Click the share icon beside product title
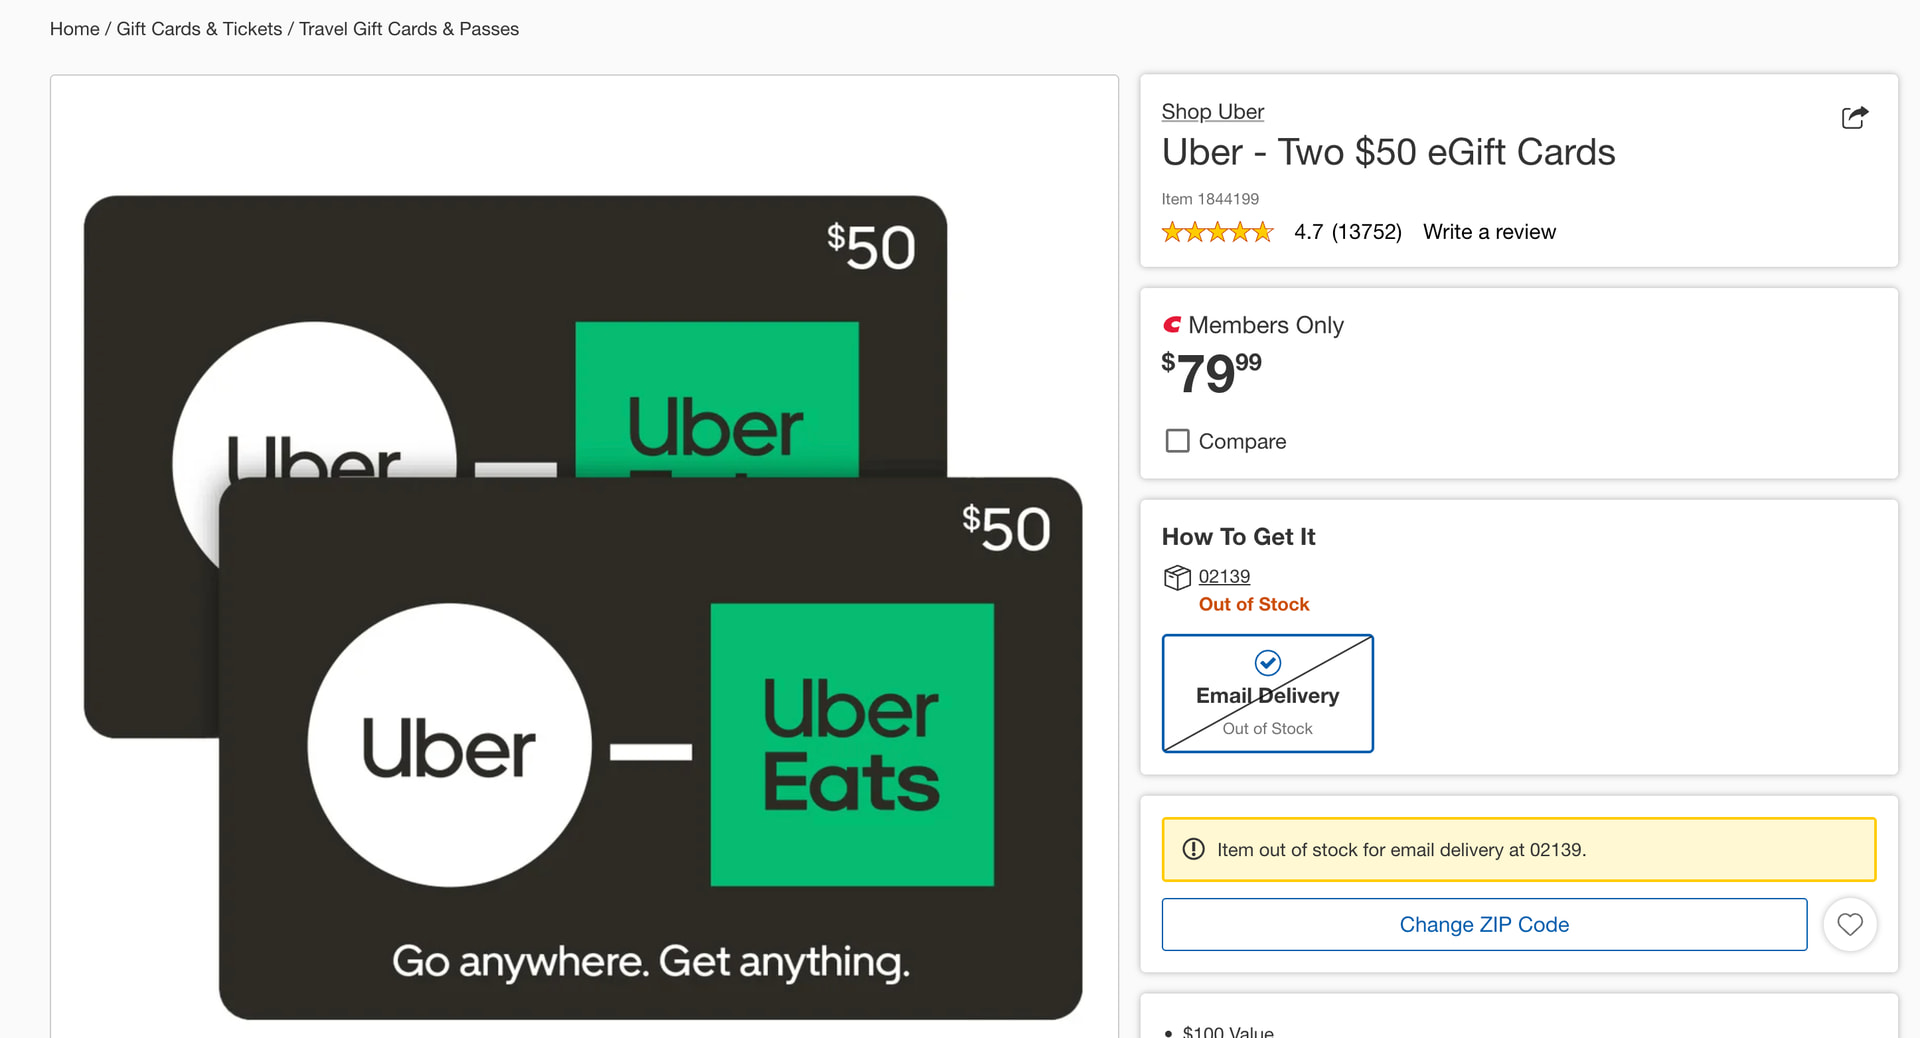Viewport: 1920px width, 1038px height. (1854, 118)
